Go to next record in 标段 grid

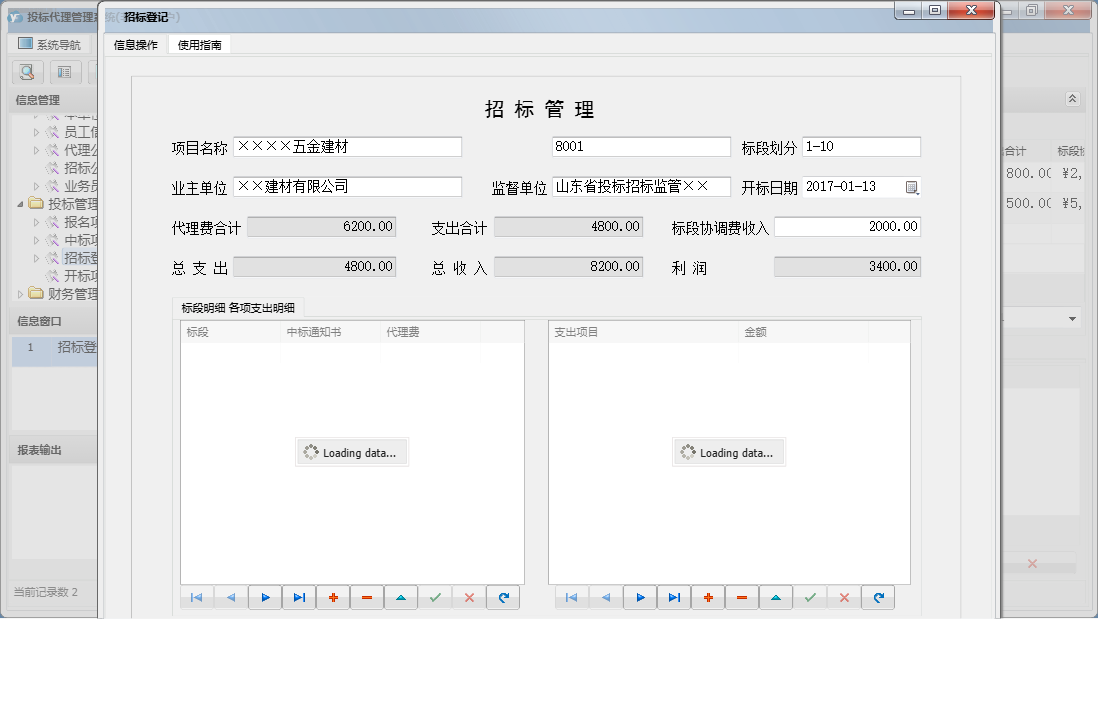(265, 598)
